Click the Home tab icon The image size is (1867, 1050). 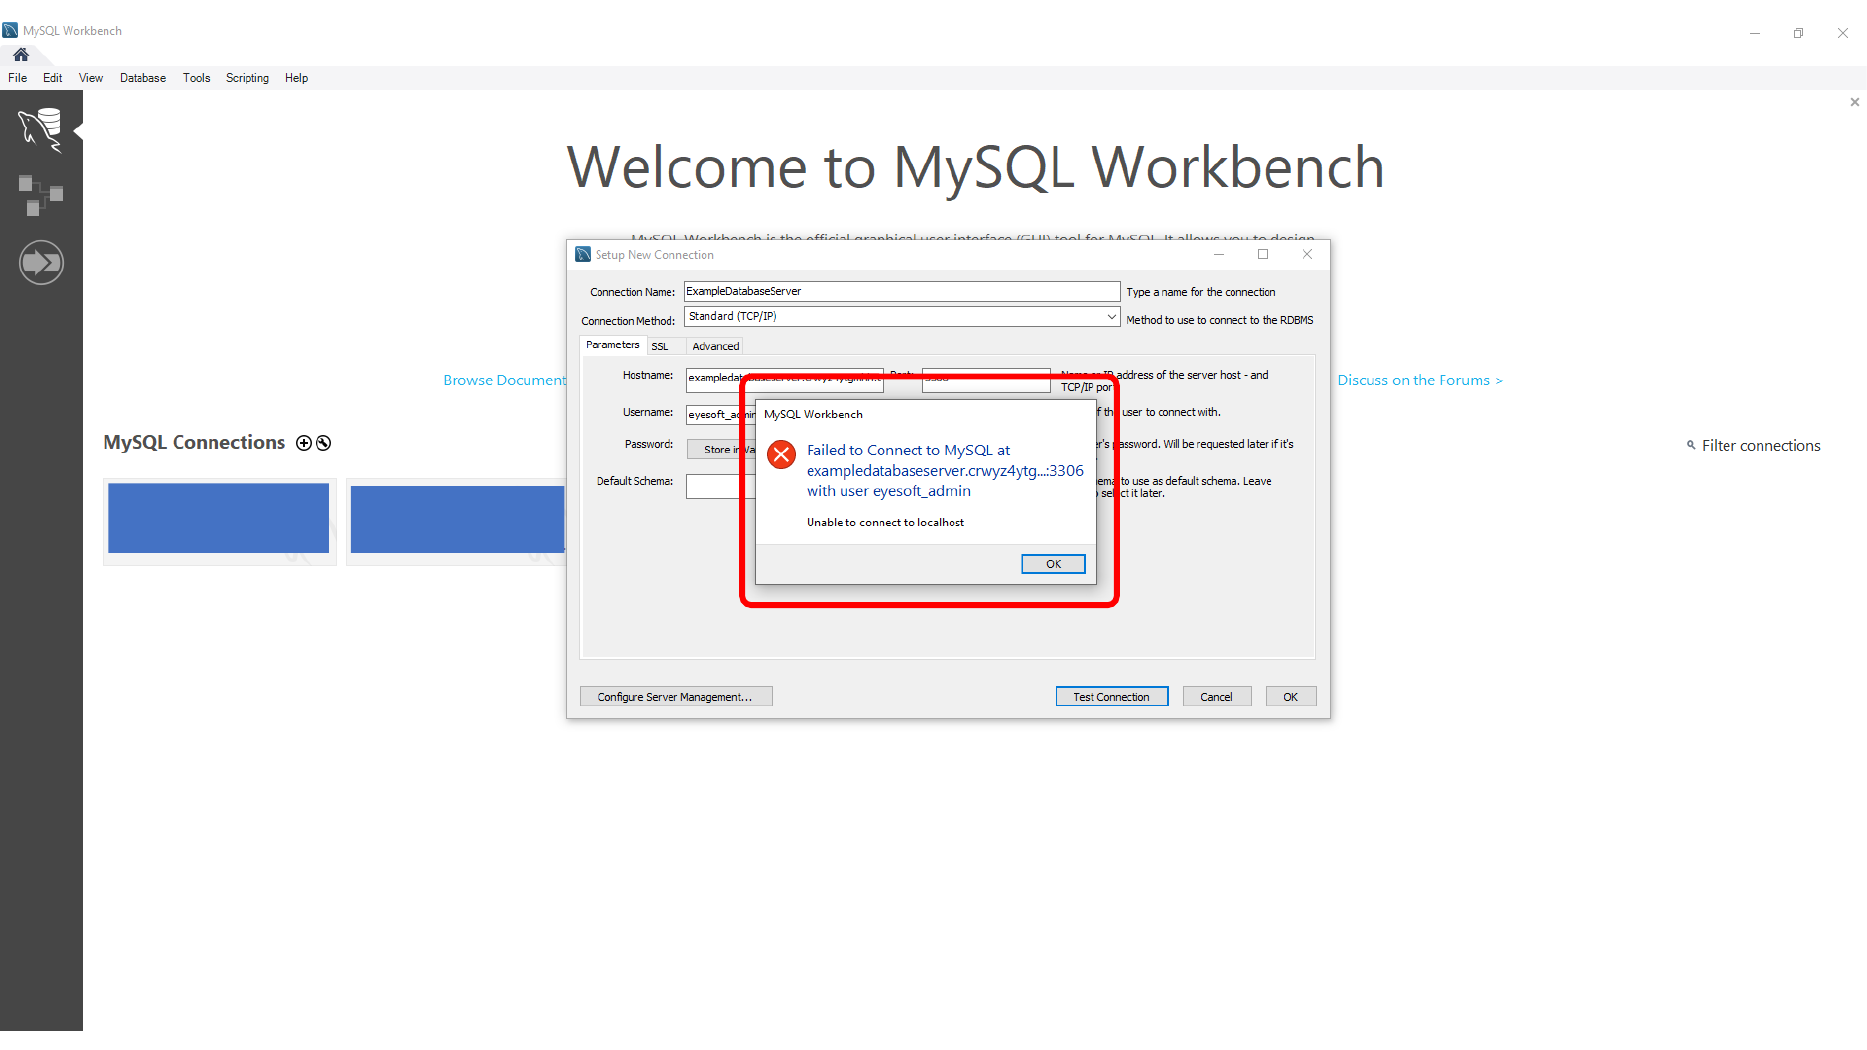[21, 55]
